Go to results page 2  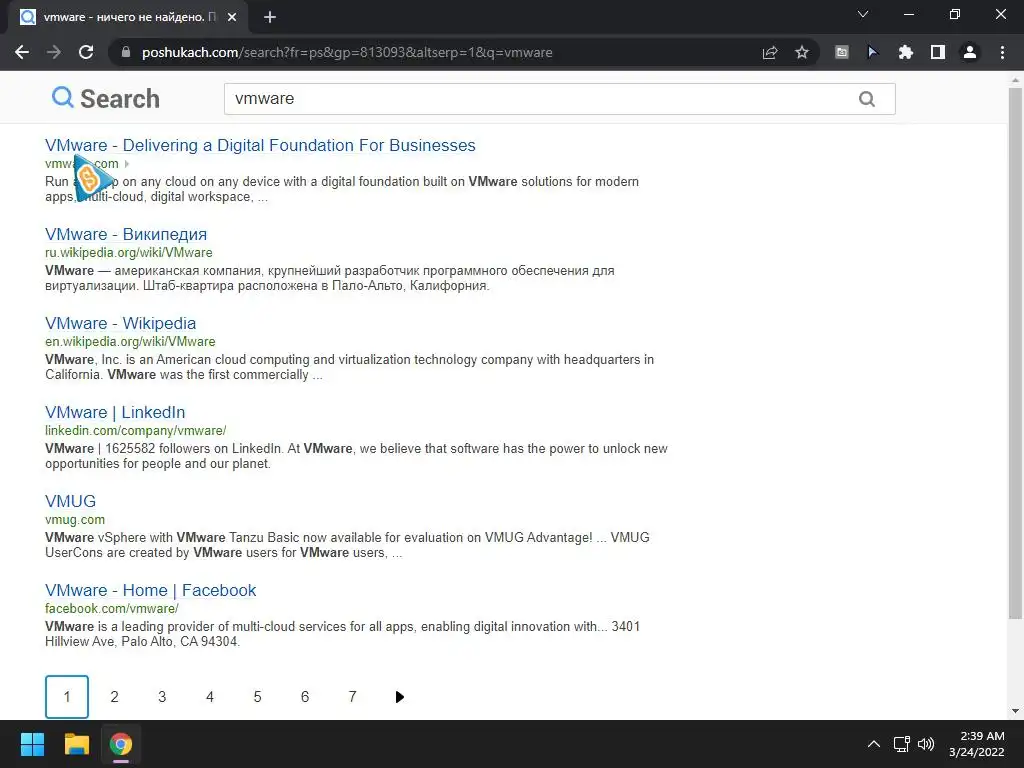tap(114, 697)
